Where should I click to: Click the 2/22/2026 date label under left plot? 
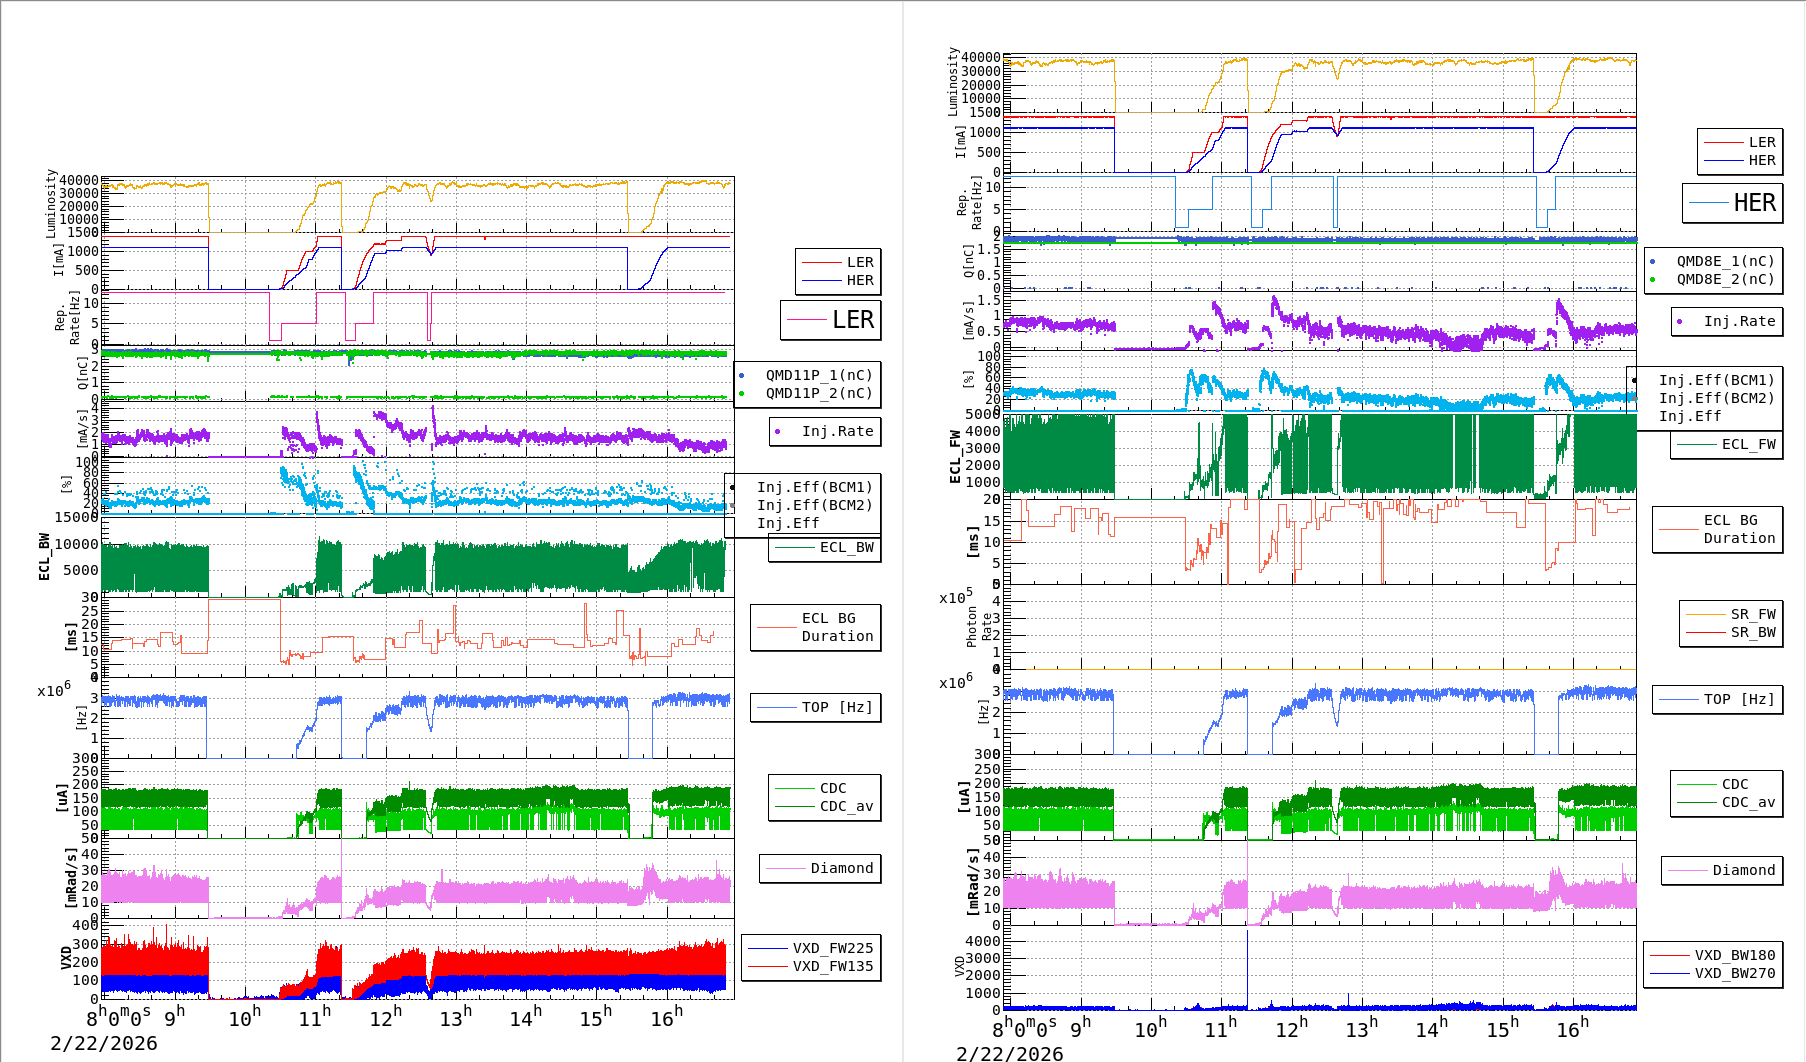click(x=104, y=1043)
